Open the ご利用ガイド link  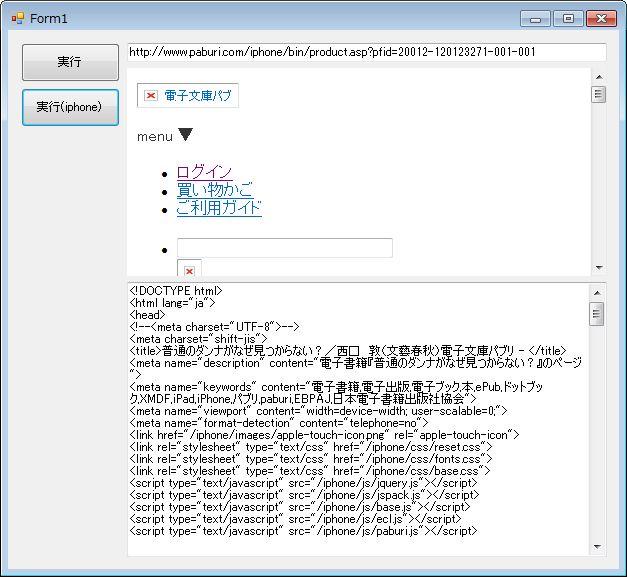(219, 208)
